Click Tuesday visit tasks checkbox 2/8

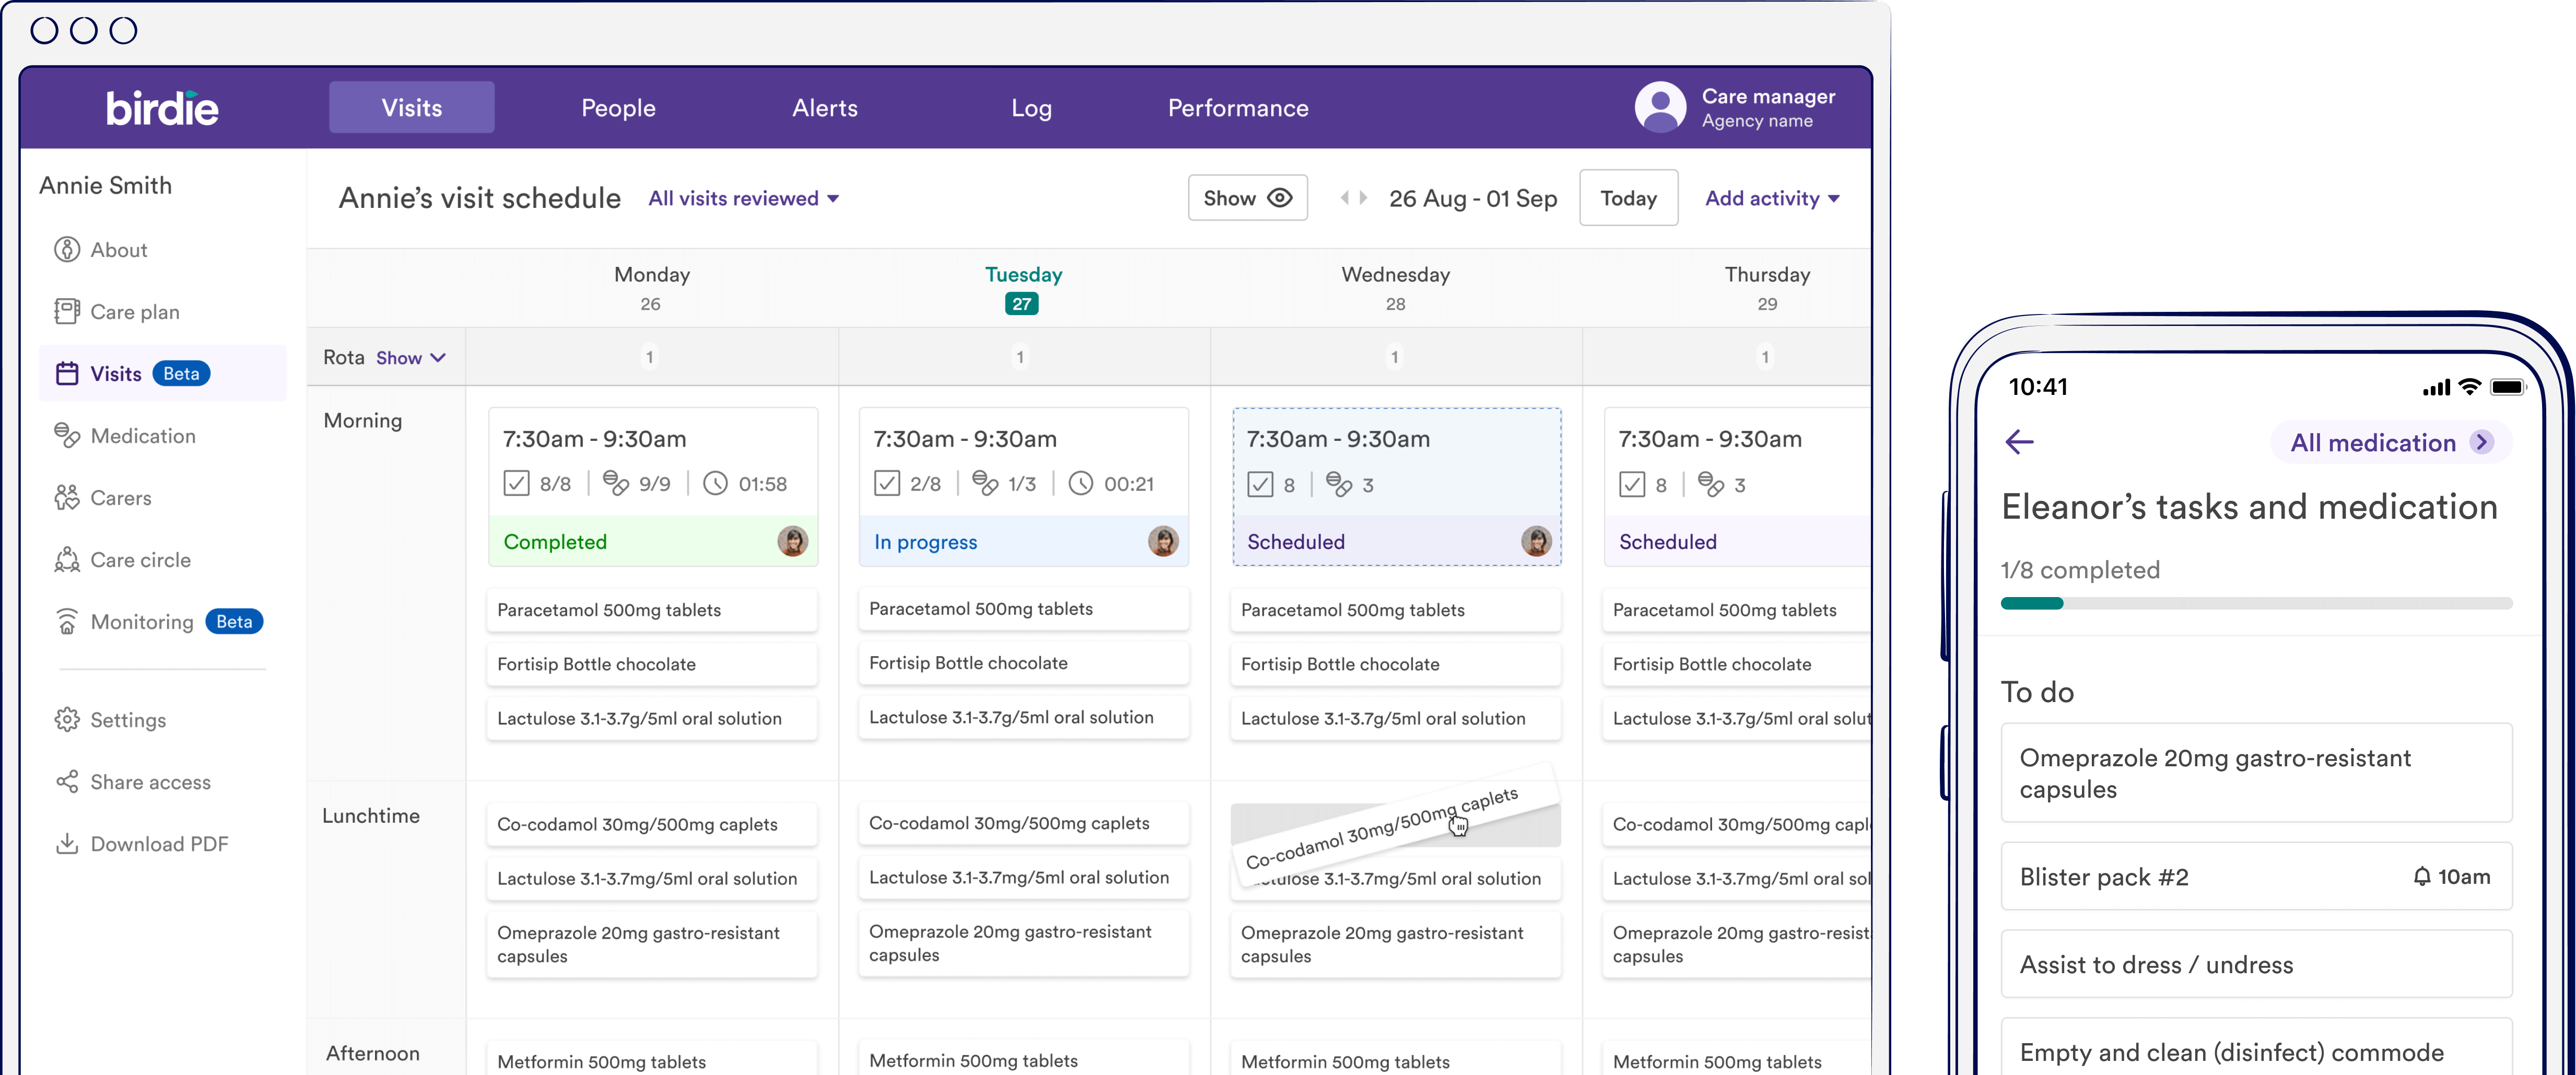pos(887,484)
